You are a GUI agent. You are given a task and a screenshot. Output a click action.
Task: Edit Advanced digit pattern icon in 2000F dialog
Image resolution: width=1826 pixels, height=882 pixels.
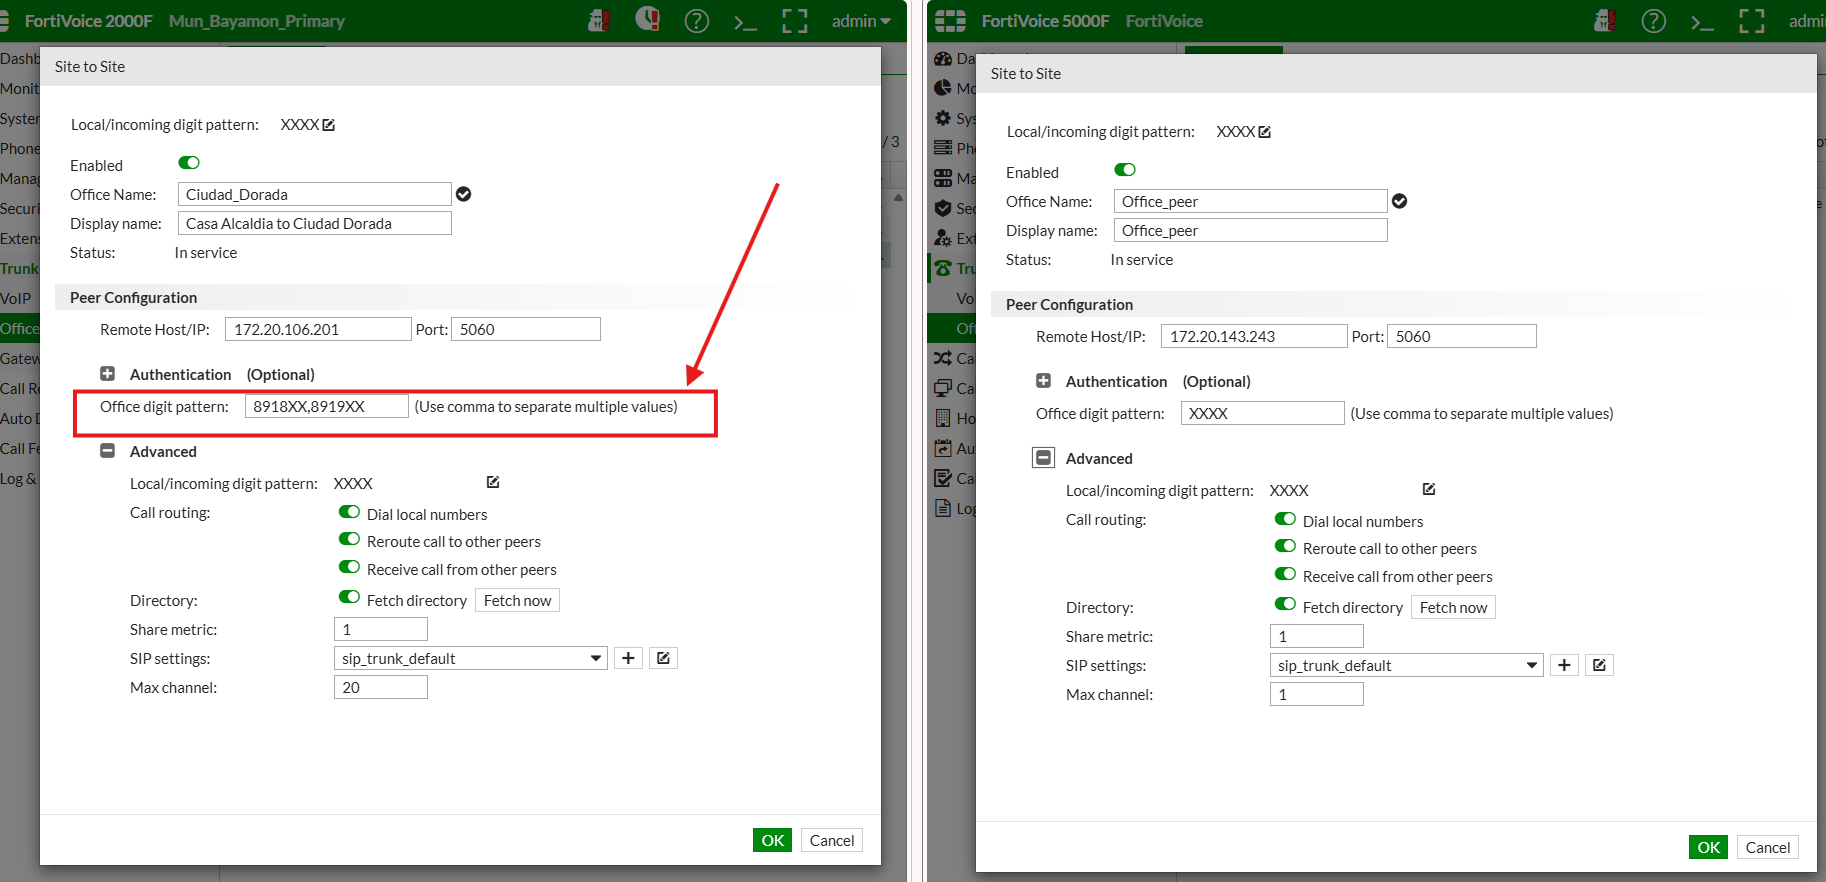tap(493, 482)
